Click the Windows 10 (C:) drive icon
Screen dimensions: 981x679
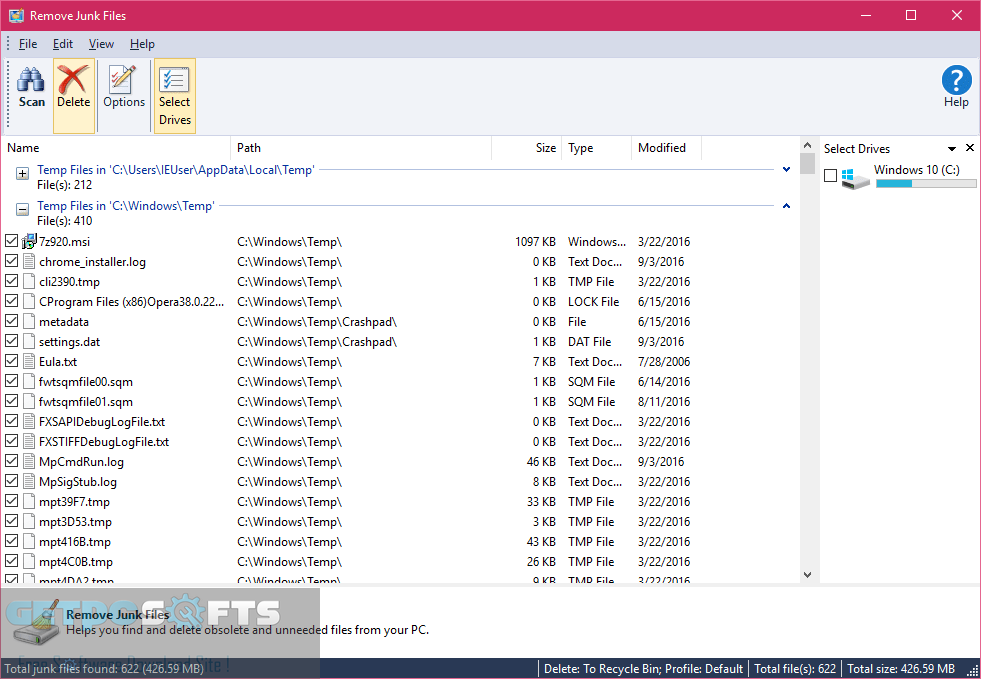point(855,178)
